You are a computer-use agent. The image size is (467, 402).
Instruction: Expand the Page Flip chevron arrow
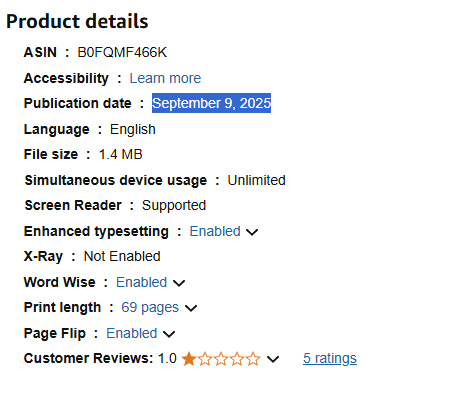pos(169,334)
